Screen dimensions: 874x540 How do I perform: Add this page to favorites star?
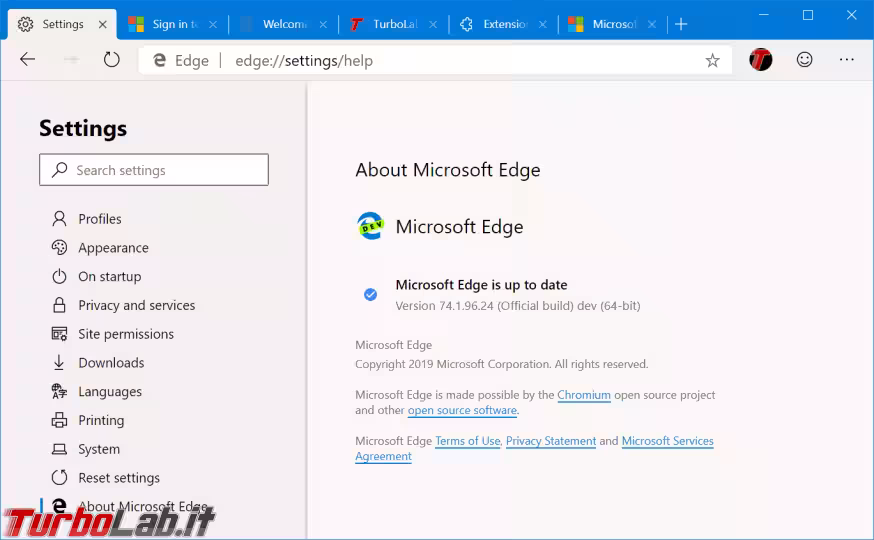click(x=712, y=60)
